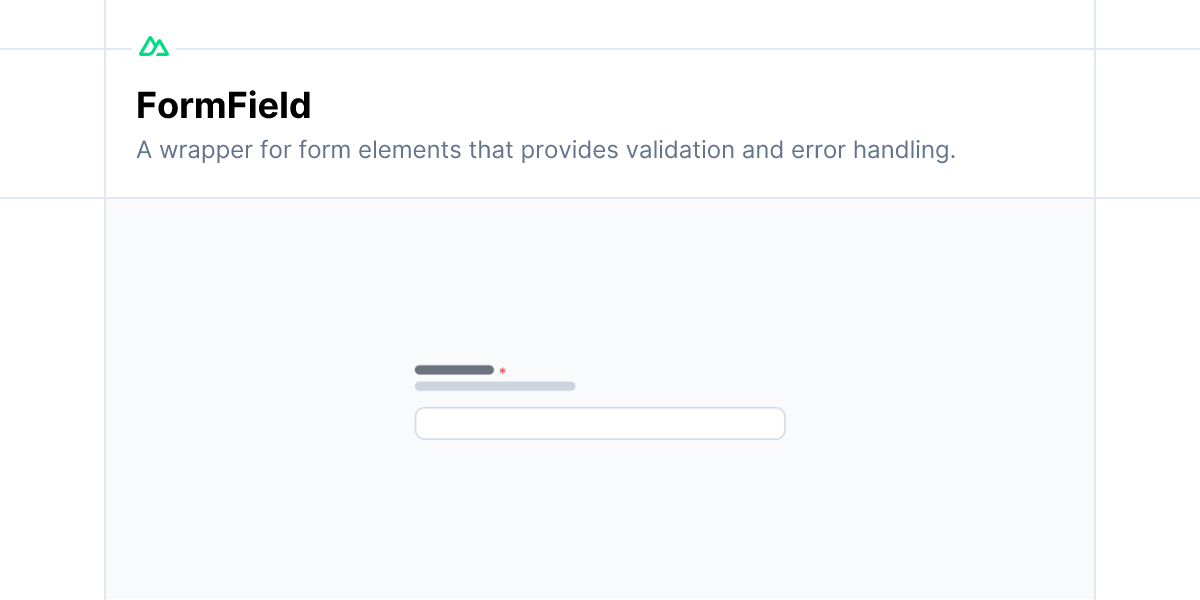Click the gray preview area above the label
The width and height of the screenshot is (1200, 600).
point(600,280)
